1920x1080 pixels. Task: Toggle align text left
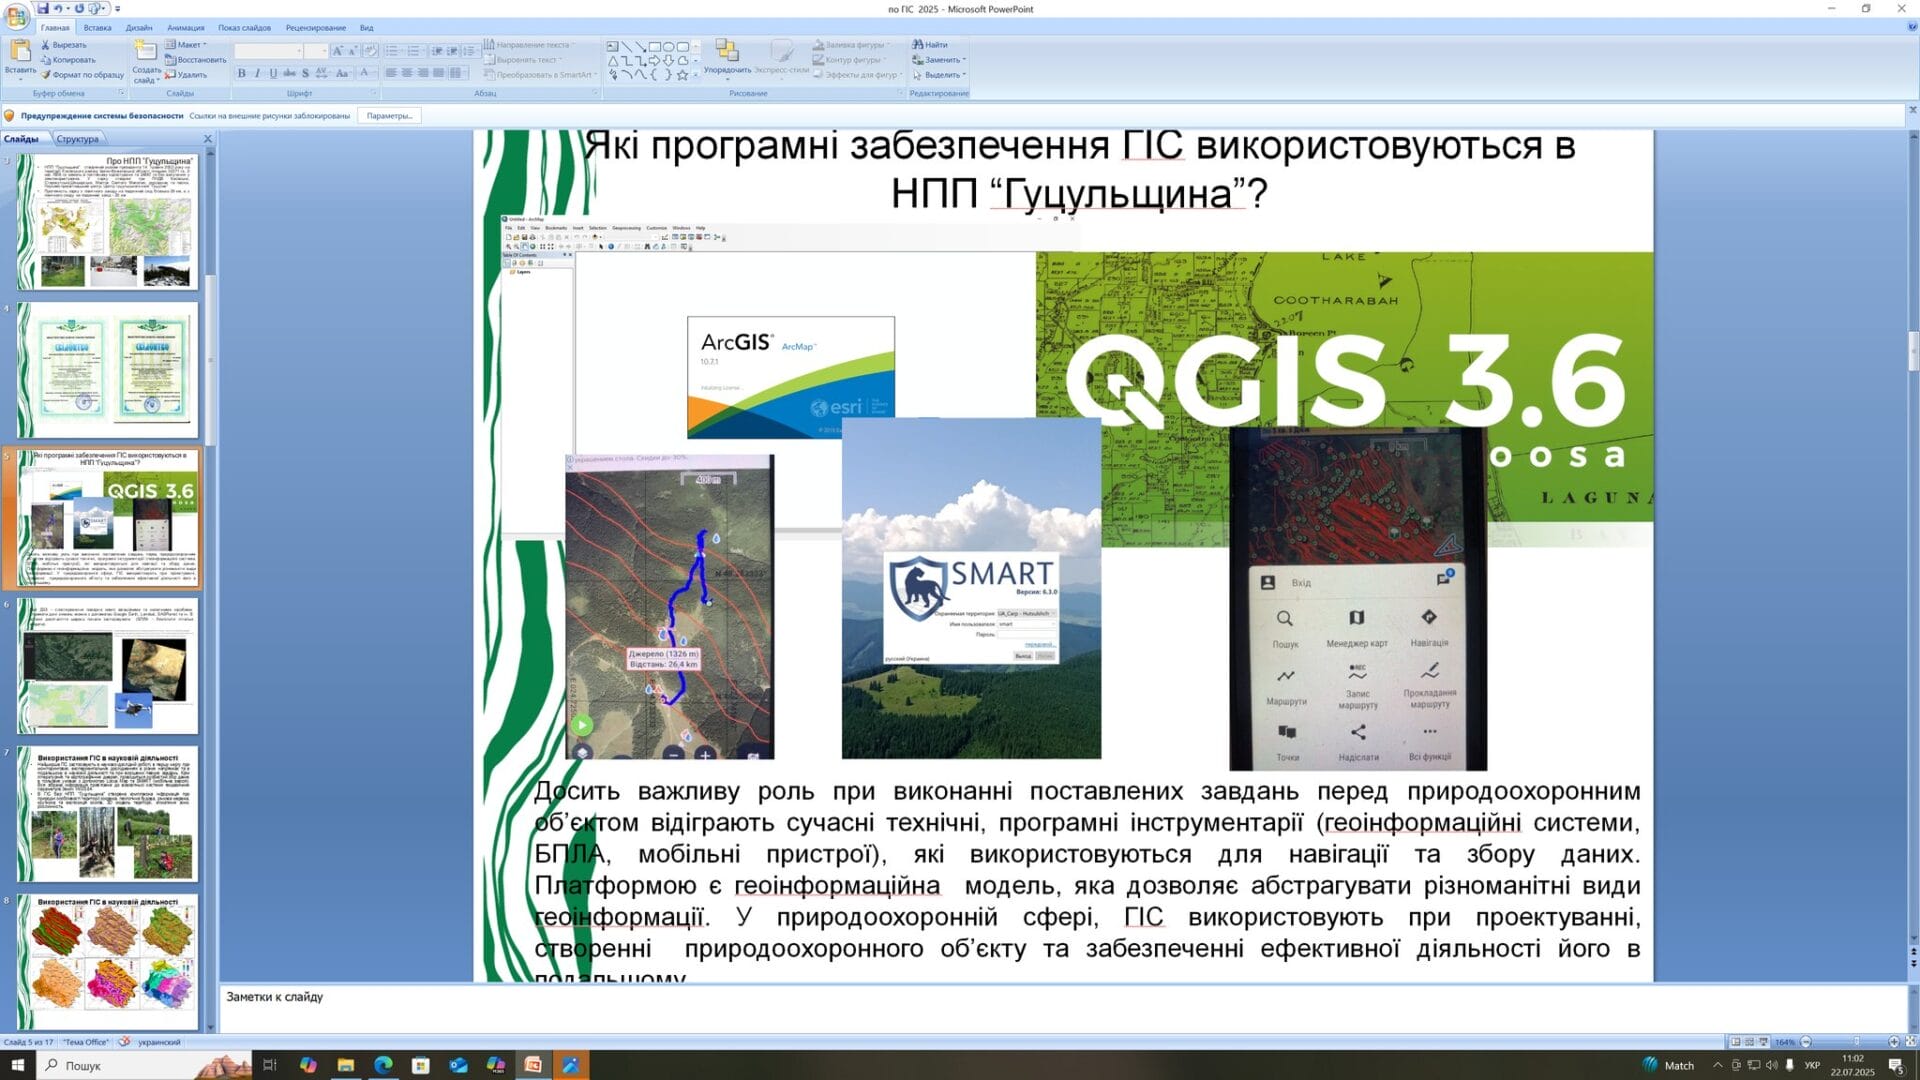(391, 74)
